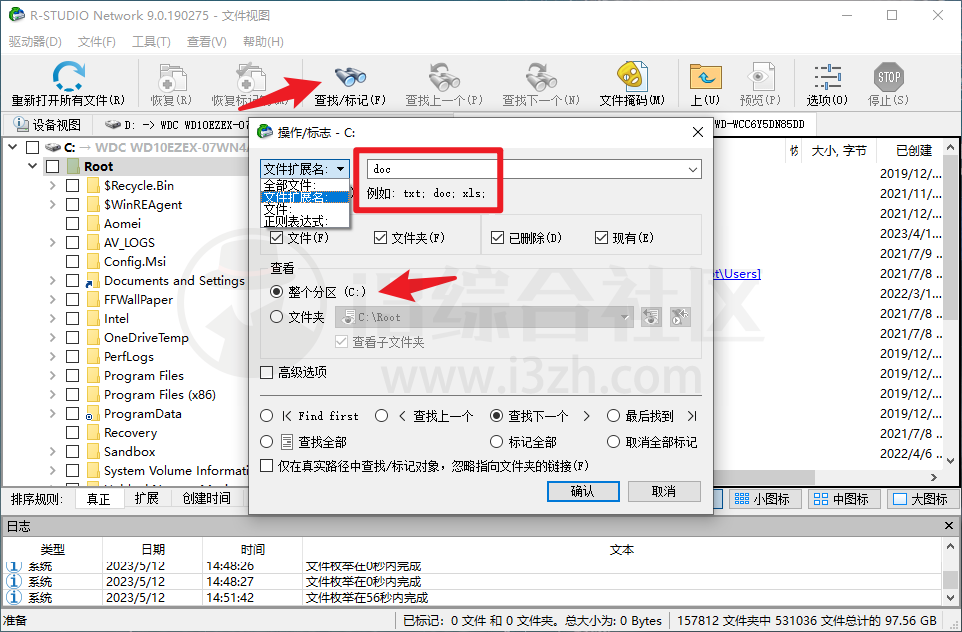Select the 查找全部 radio option
The height and width of the screenshot is (632, 962).
pos(266,442)
